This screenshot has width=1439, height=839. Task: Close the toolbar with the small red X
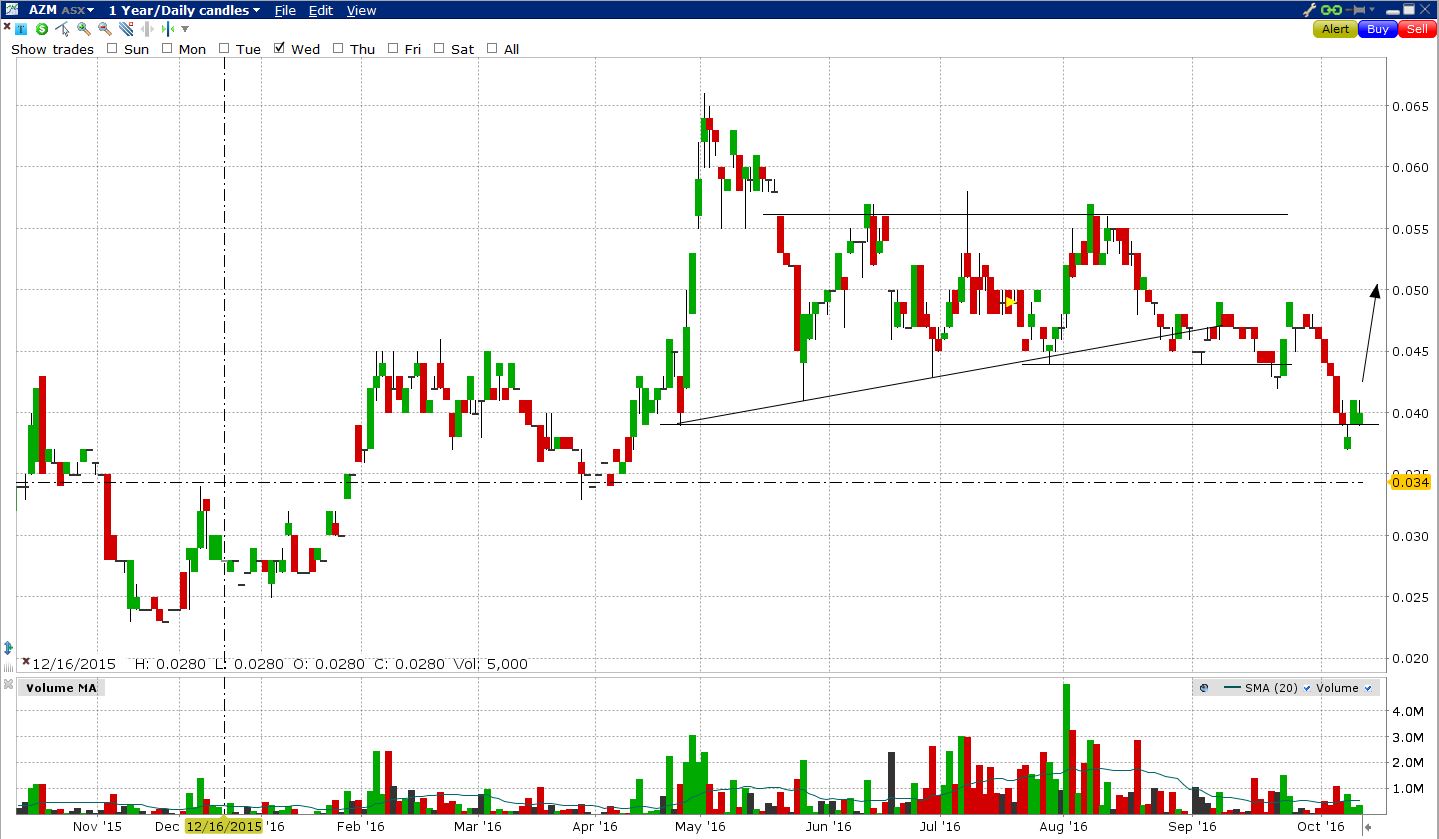[x=7, y=26]
